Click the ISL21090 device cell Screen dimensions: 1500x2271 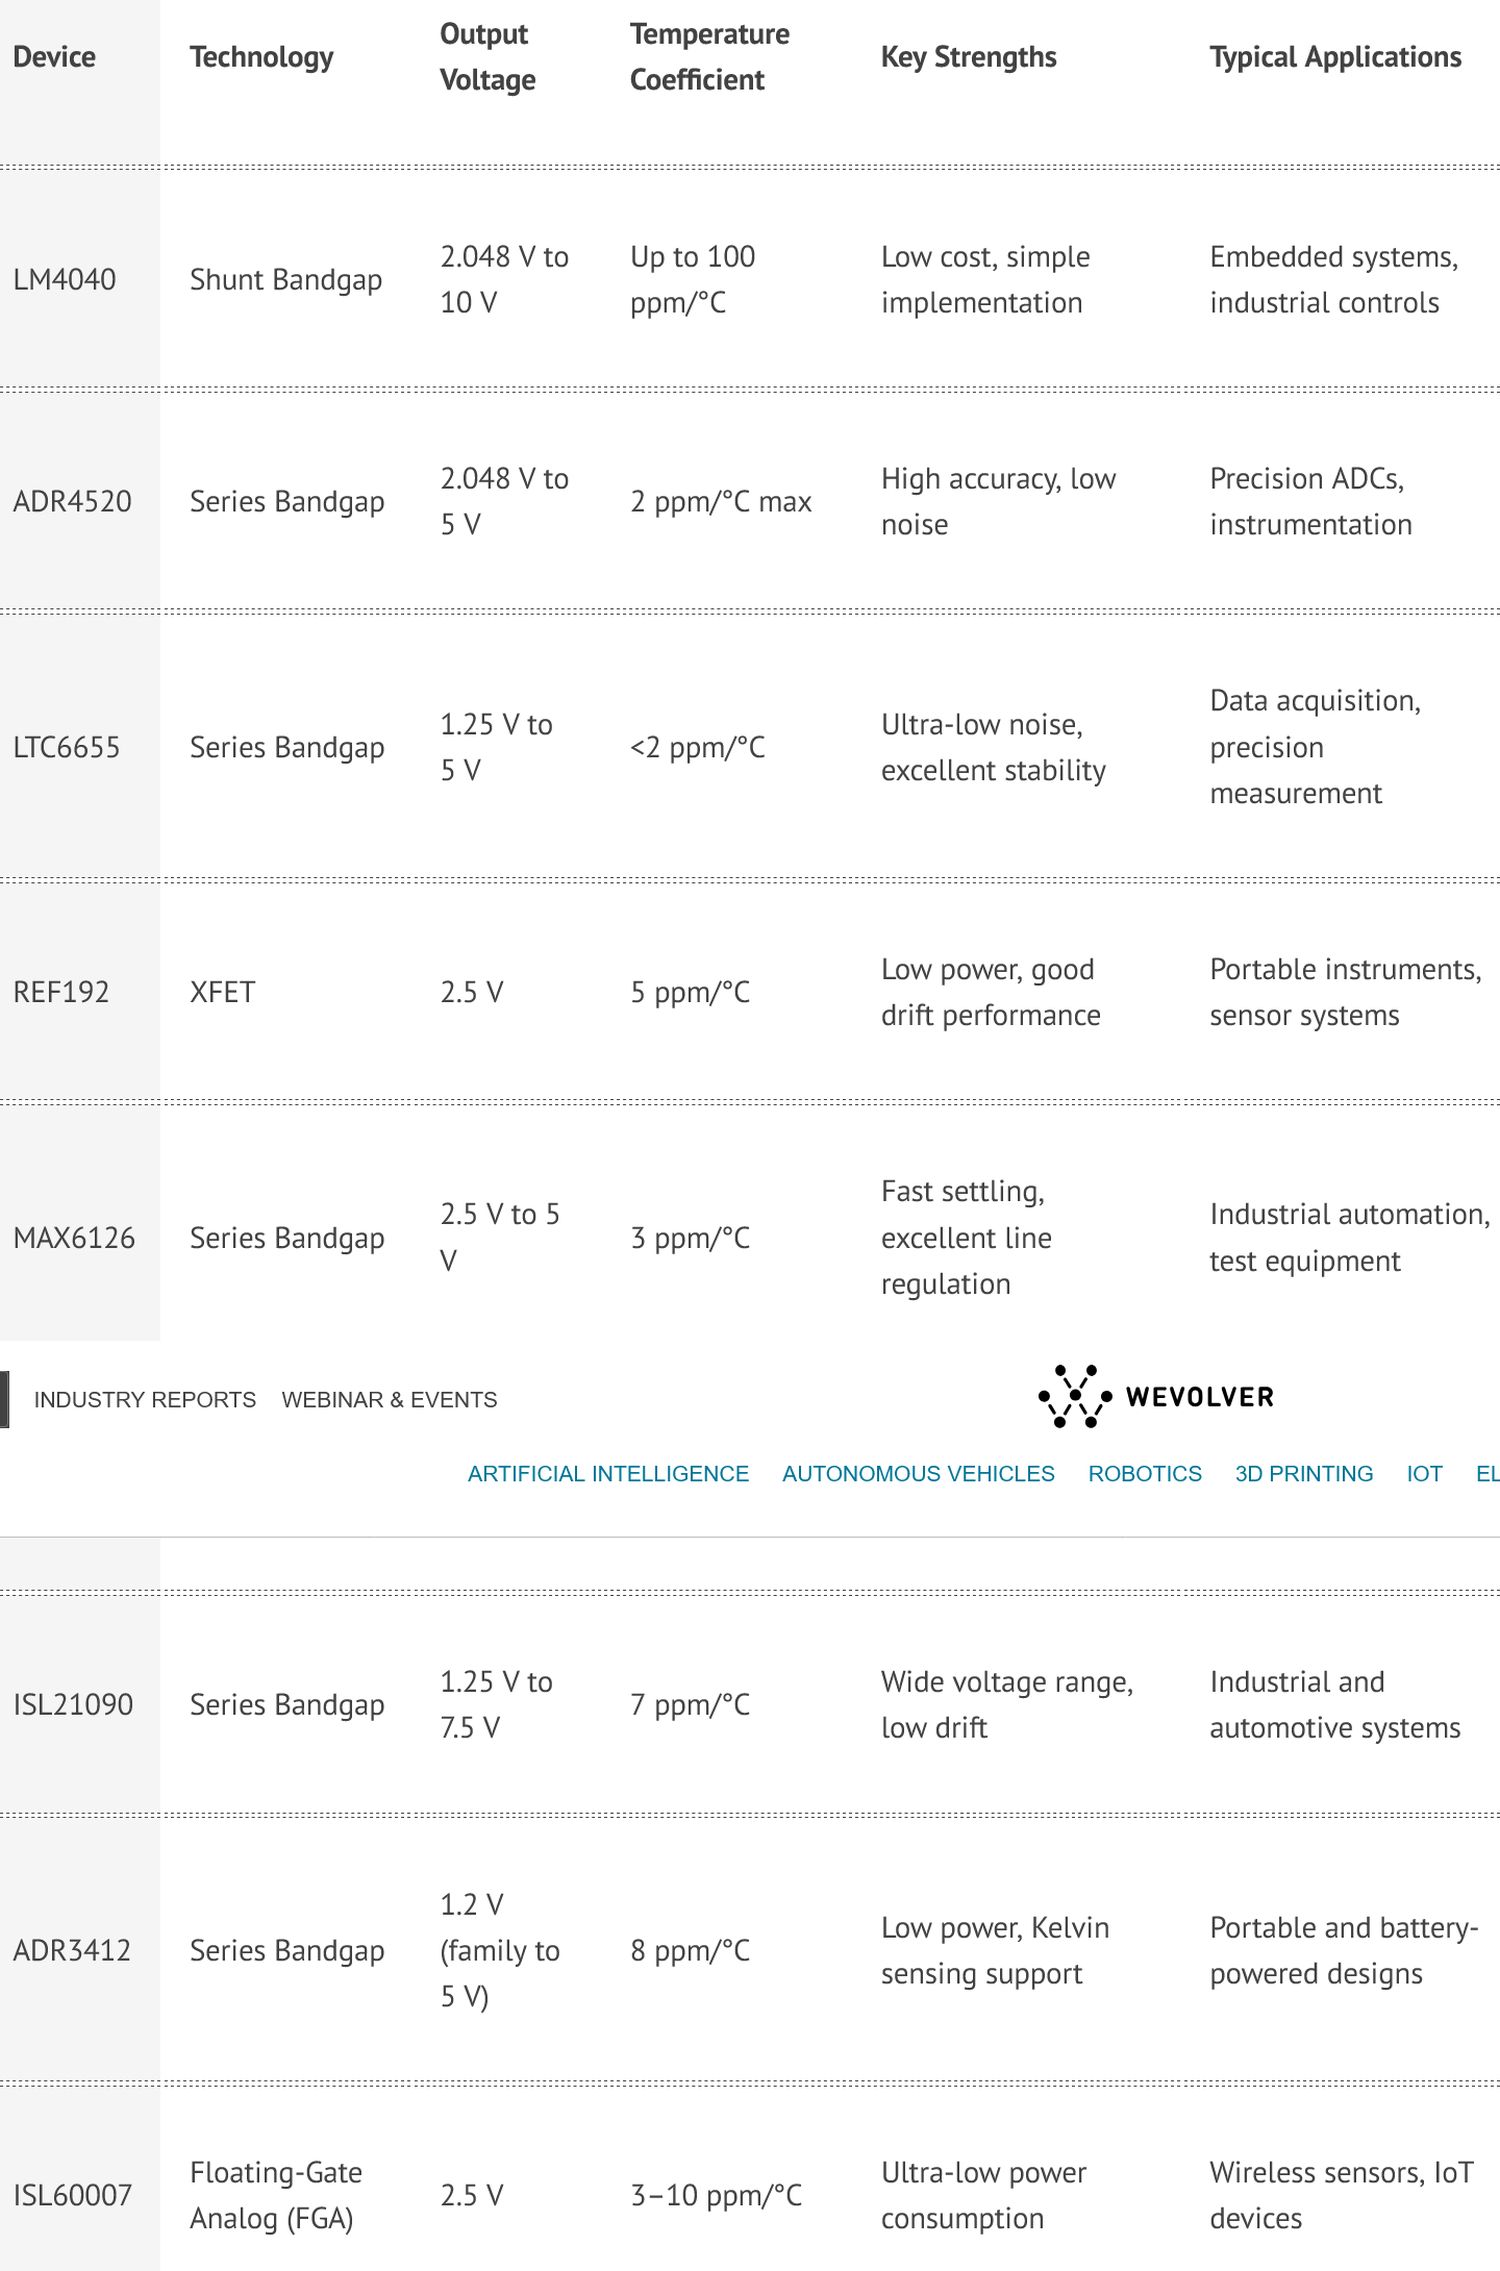coord(73,1704)
